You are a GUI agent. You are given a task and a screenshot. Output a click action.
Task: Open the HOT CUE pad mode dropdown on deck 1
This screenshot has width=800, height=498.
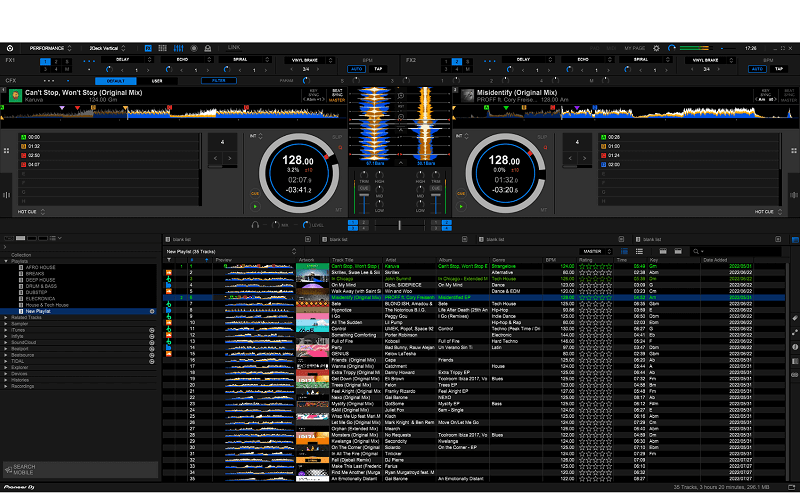tap(31, 212)
